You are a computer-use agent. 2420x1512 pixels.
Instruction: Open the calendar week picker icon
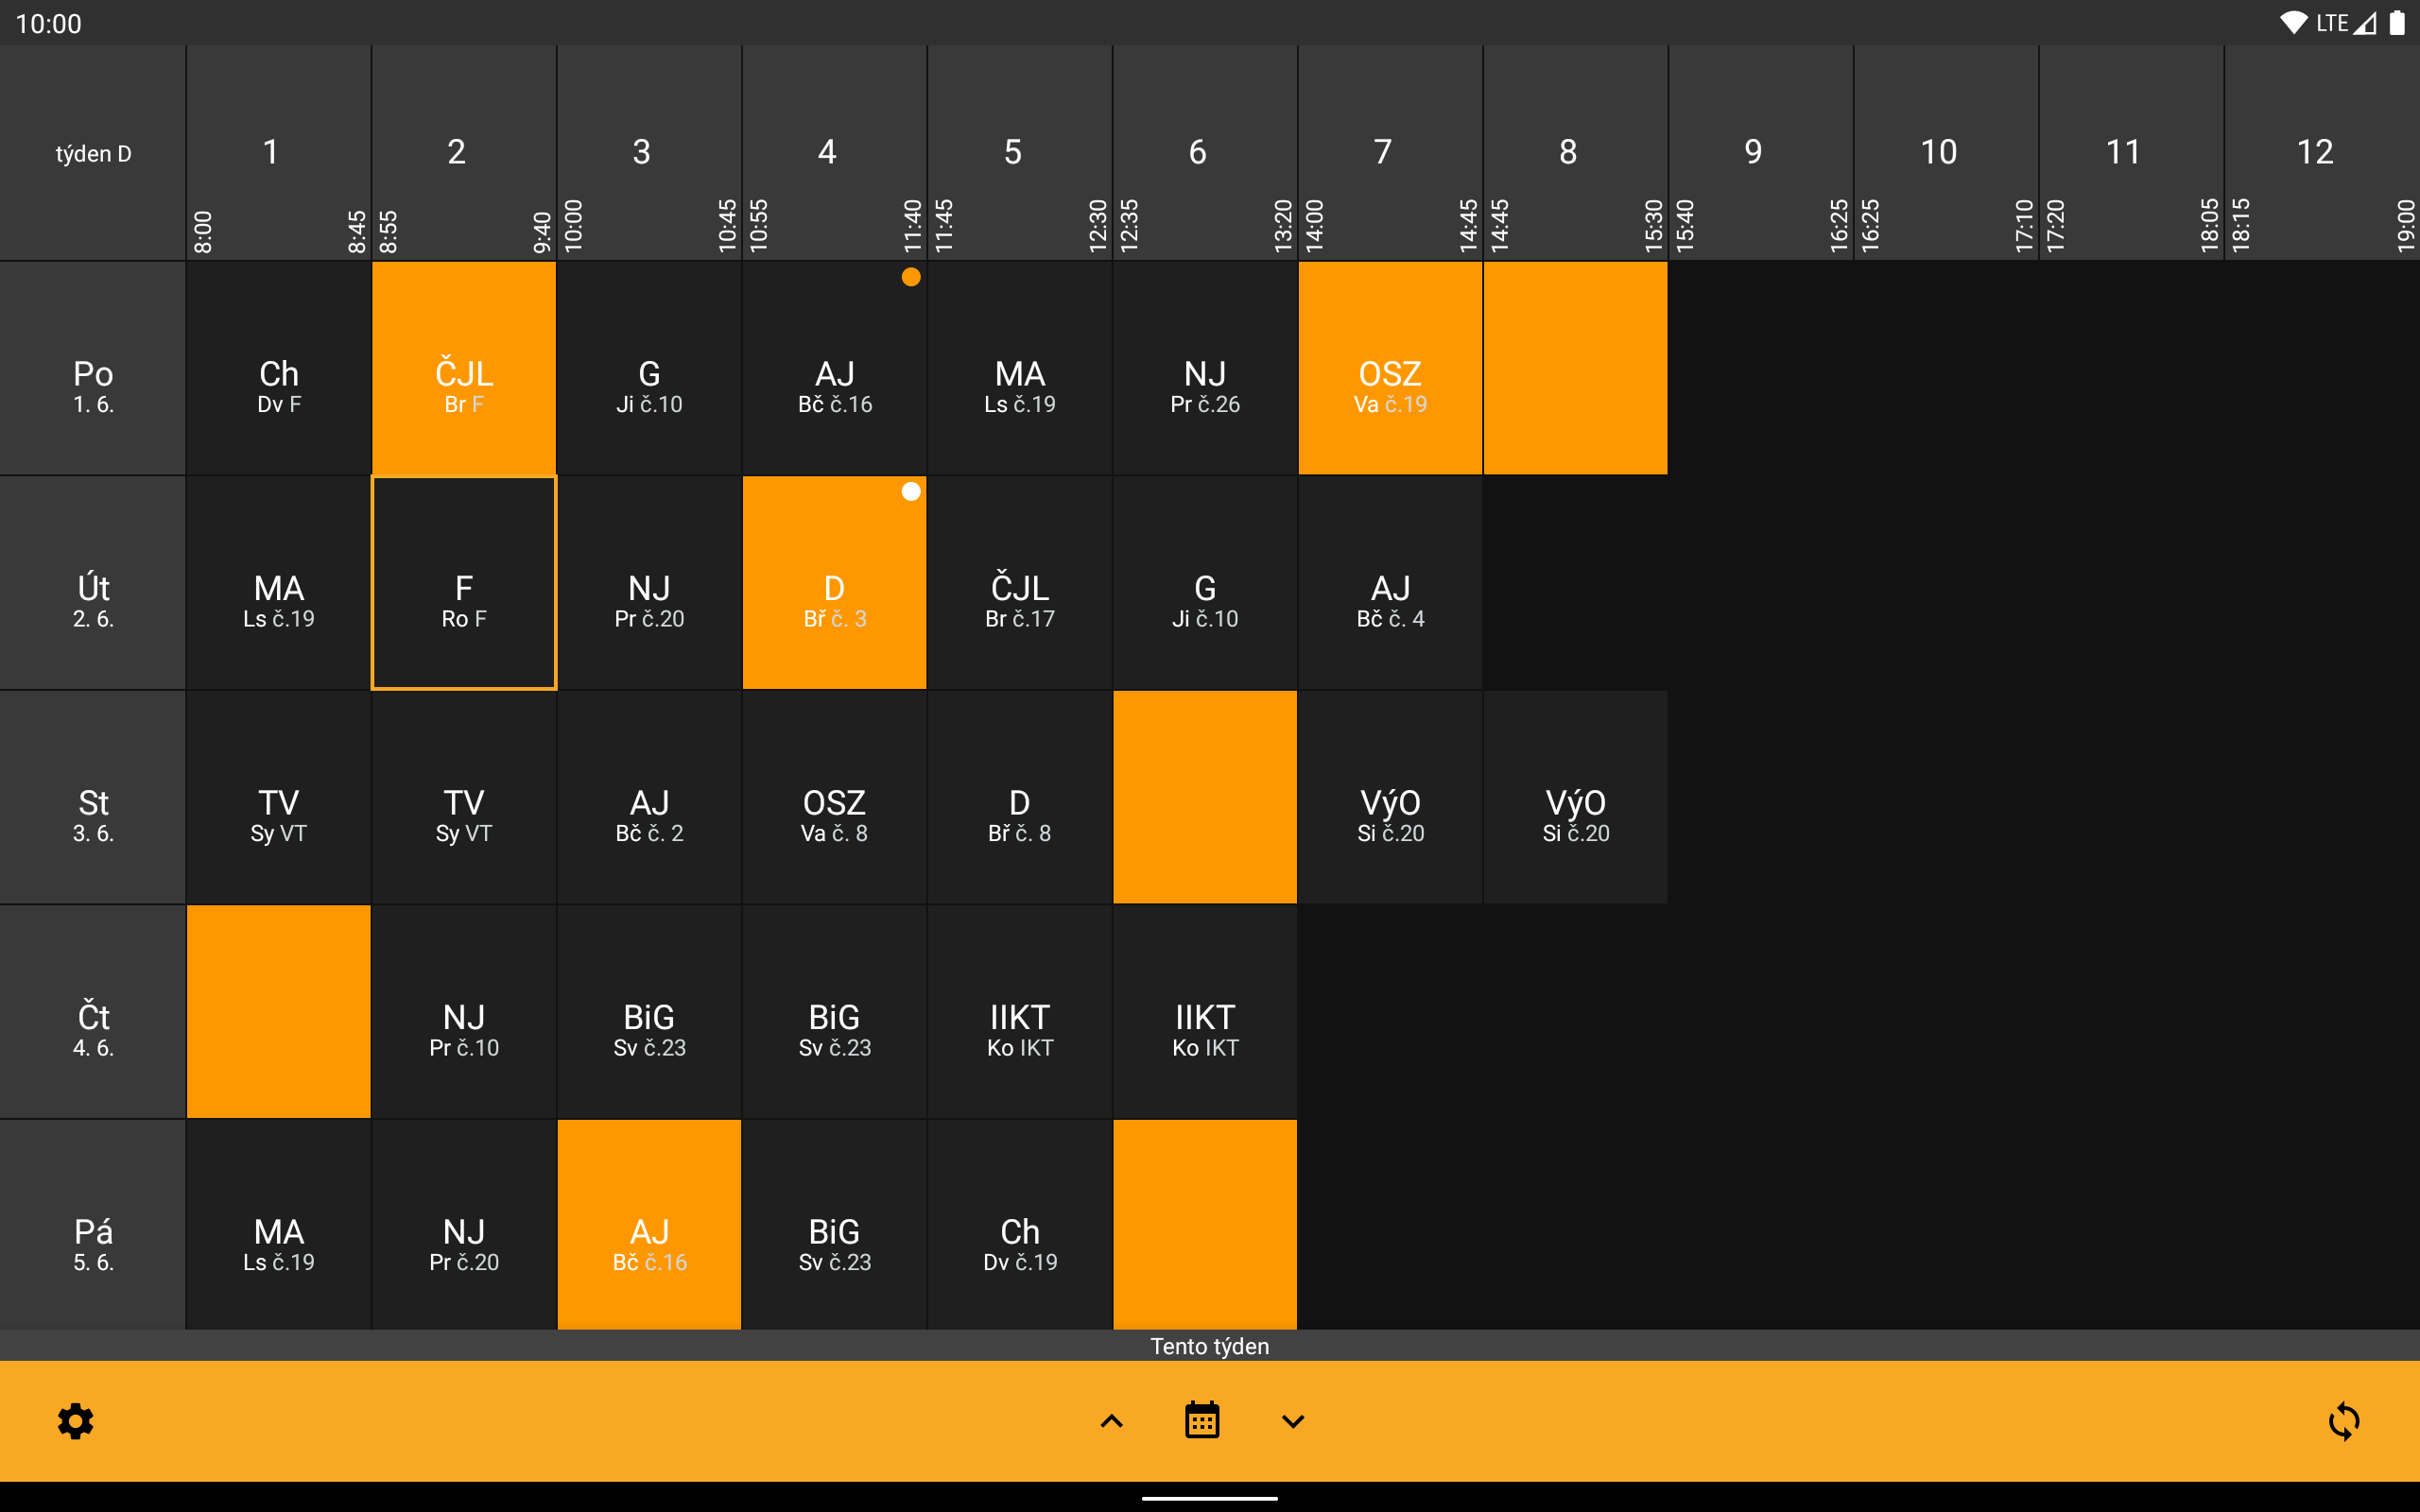[1201, 1420]
